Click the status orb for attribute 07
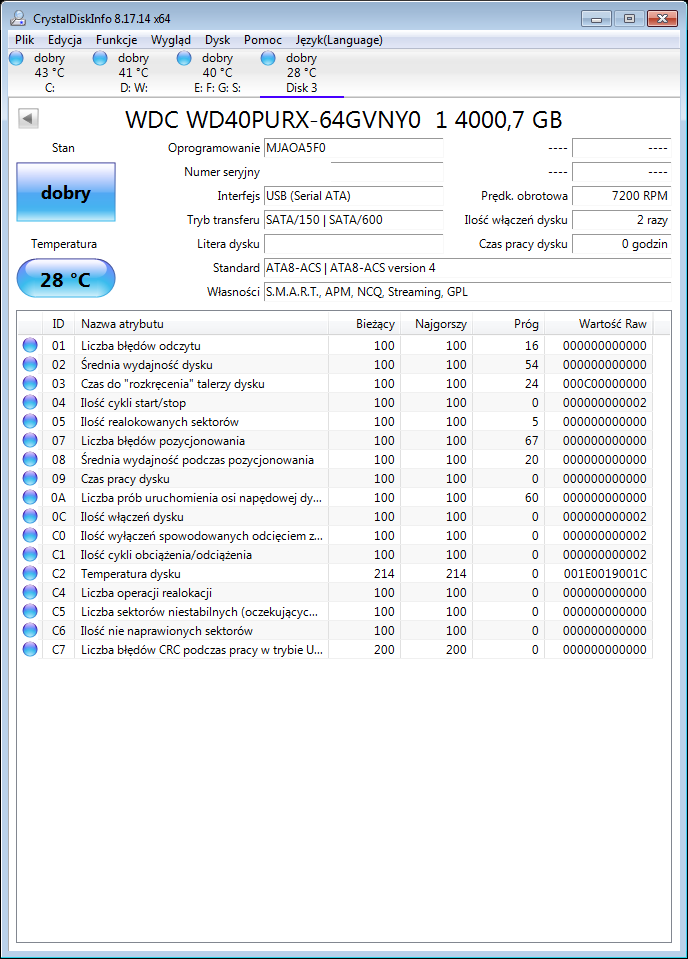Image resolution: width=688 pixels, height=959 pixels. [x=30, y=440]
